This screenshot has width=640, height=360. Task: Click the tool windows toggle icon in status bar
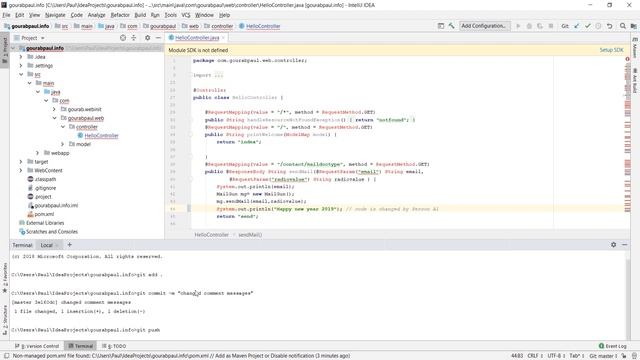[7, 356]
